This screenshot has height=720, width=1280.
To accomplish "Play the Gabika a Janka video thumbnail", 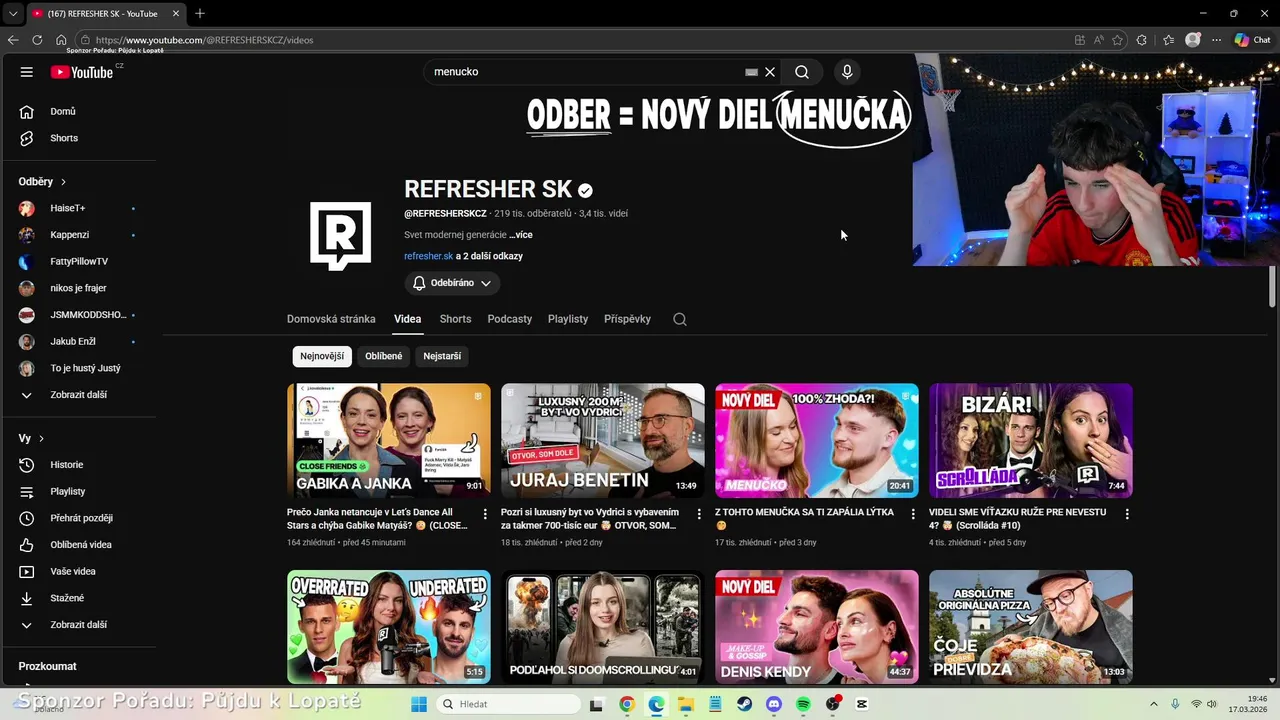I will coord(389,441).
